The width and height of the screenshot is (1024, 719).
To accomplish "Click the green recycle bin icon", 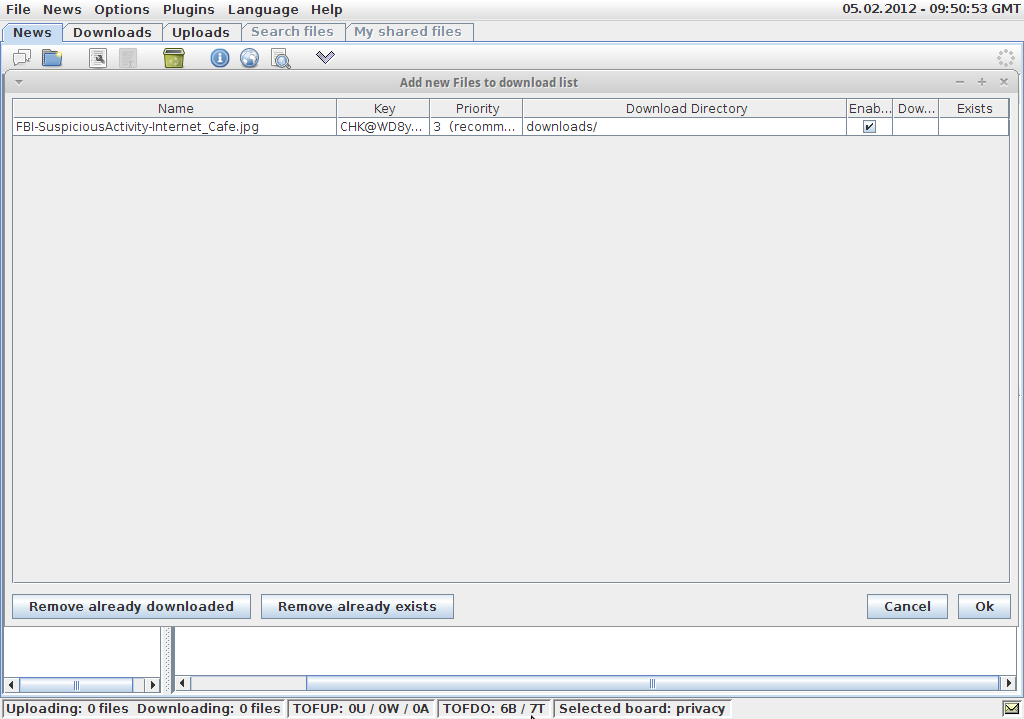I will (174, 58).
